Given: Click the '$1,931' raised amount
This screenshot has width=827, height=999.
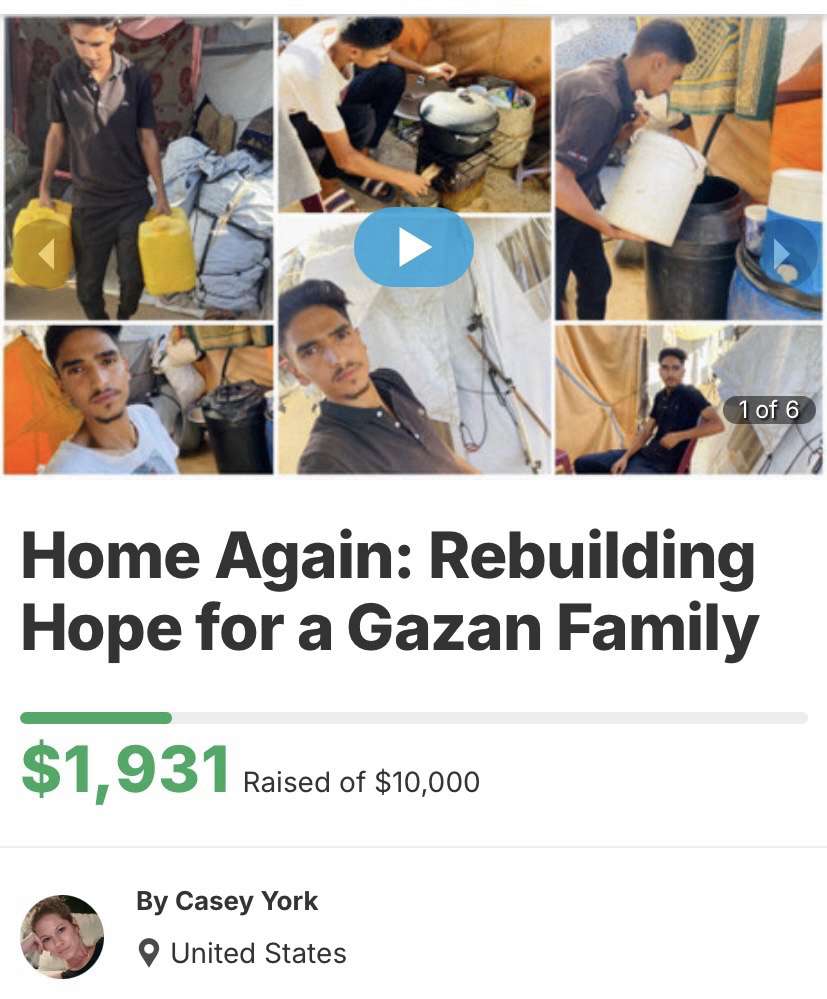Looking at the screenshot, I should 126,769.
